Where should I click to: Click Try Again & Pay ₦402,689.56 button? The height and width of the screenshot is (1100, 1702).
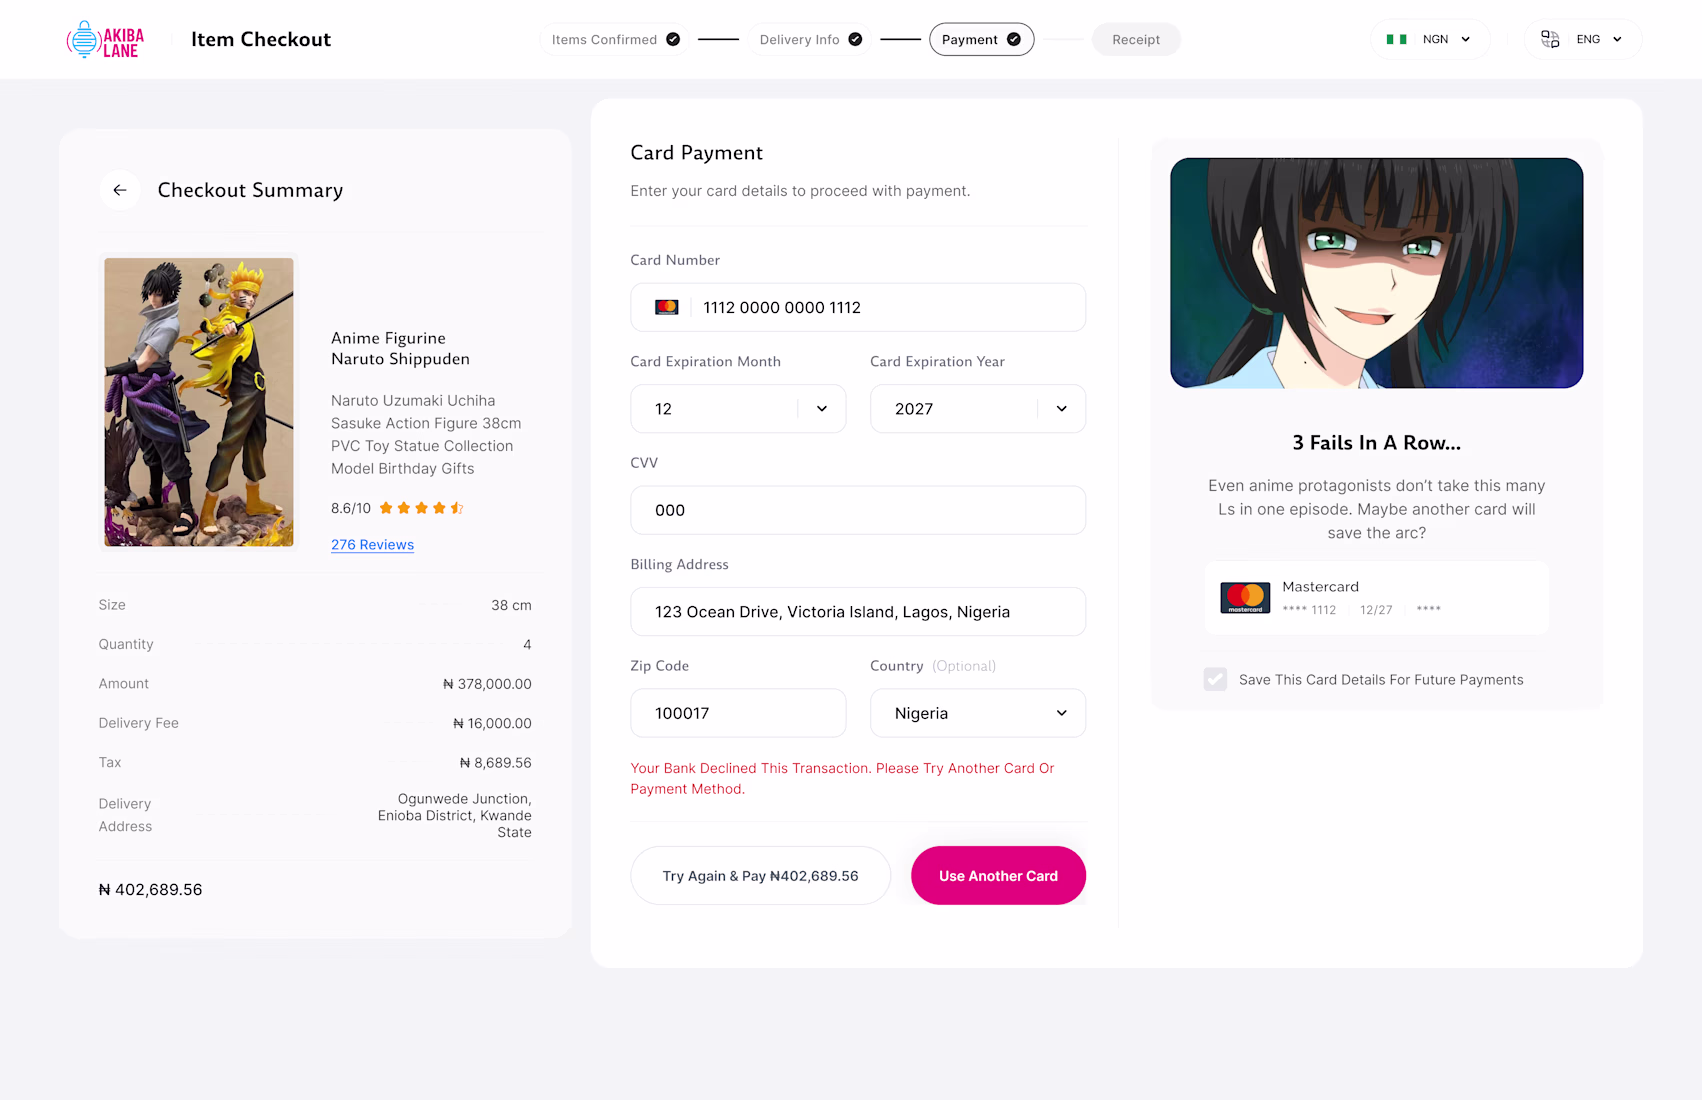point(760,876)
